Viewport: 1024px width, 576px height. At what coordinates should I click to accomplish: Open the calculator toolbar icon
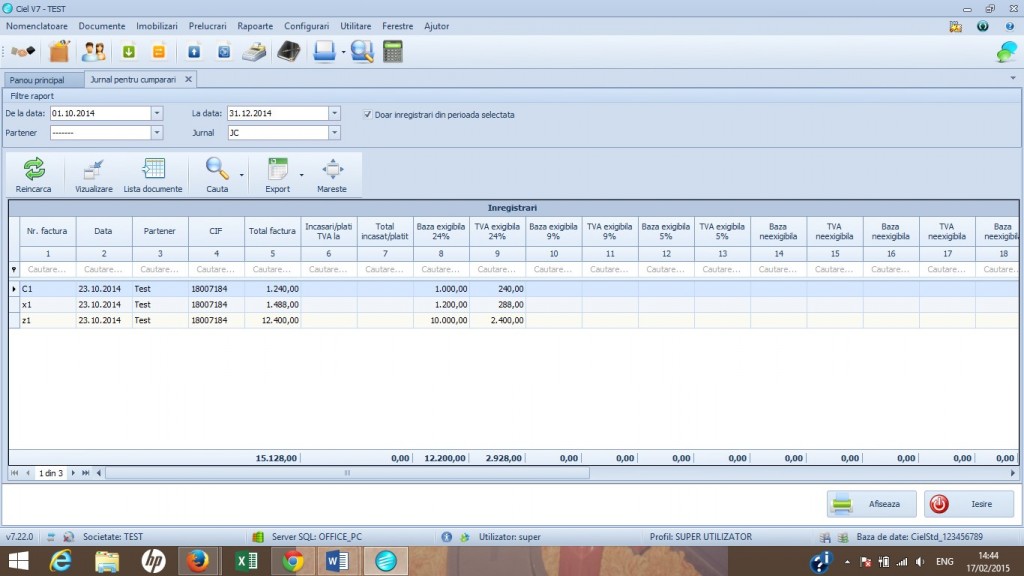tap(393, 52)
